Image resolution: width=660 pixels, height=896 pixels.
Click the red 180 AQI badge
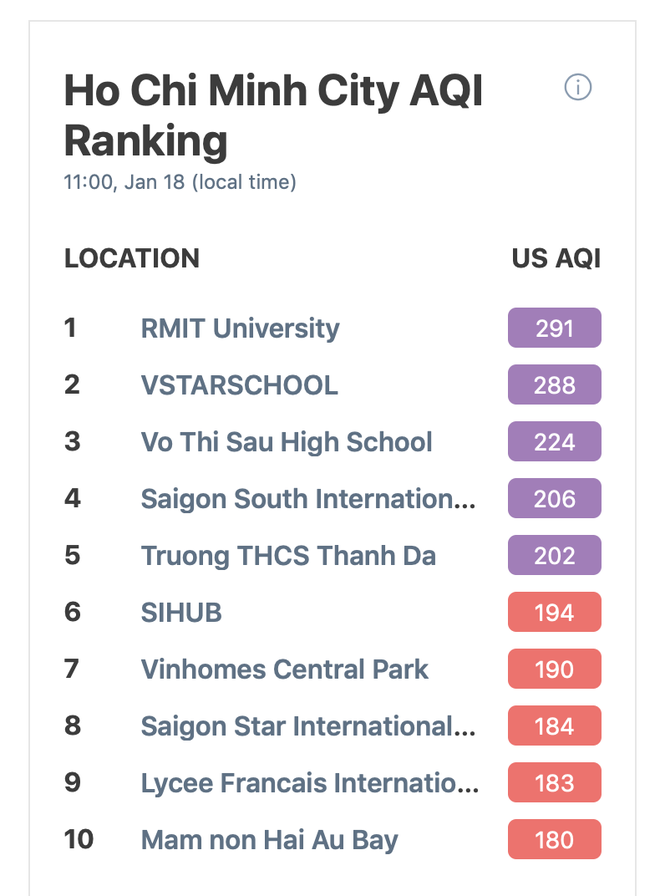pos(554,840)
